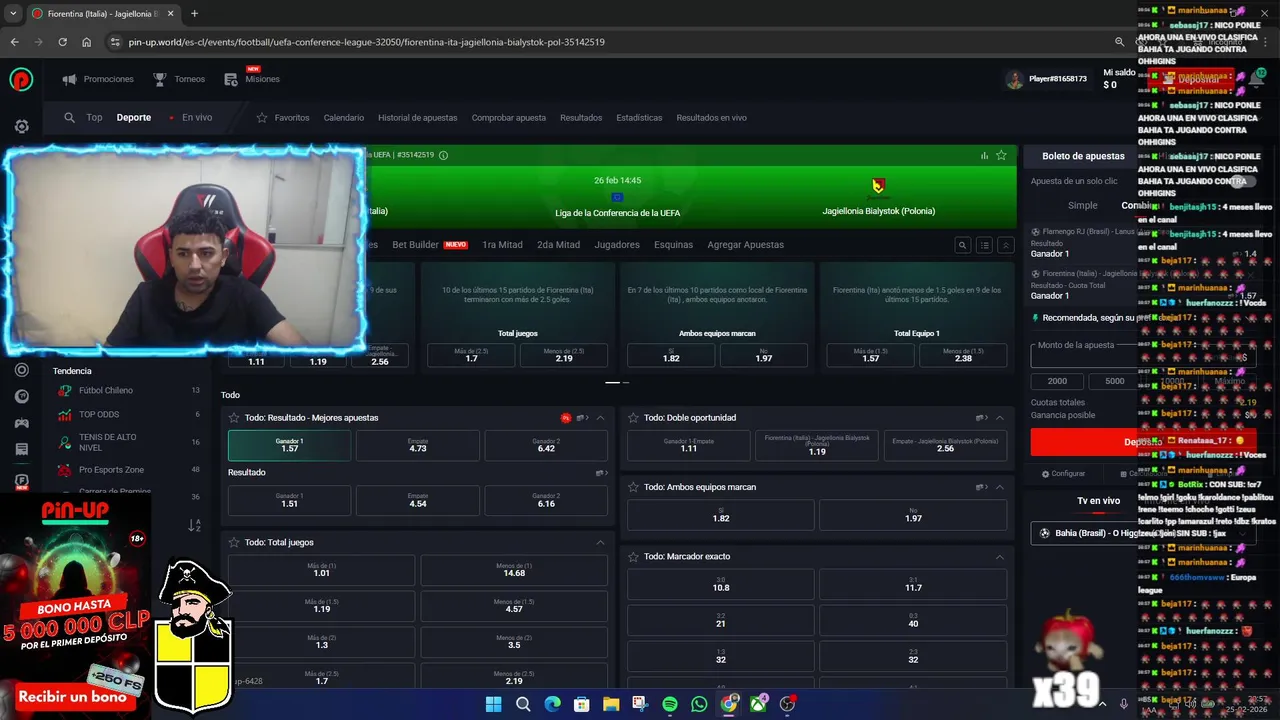Click market search magnifier button
Image resolution: width=1280 pixels, height=720 pixels.
pyautogui.click(x=962, y=245)
